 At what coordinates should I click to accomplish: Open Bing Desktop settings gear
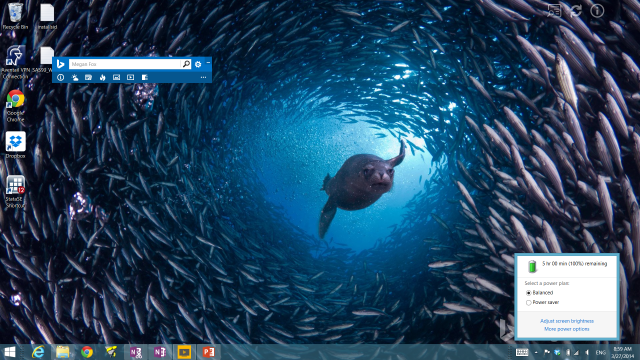click(x=198, y=64)
